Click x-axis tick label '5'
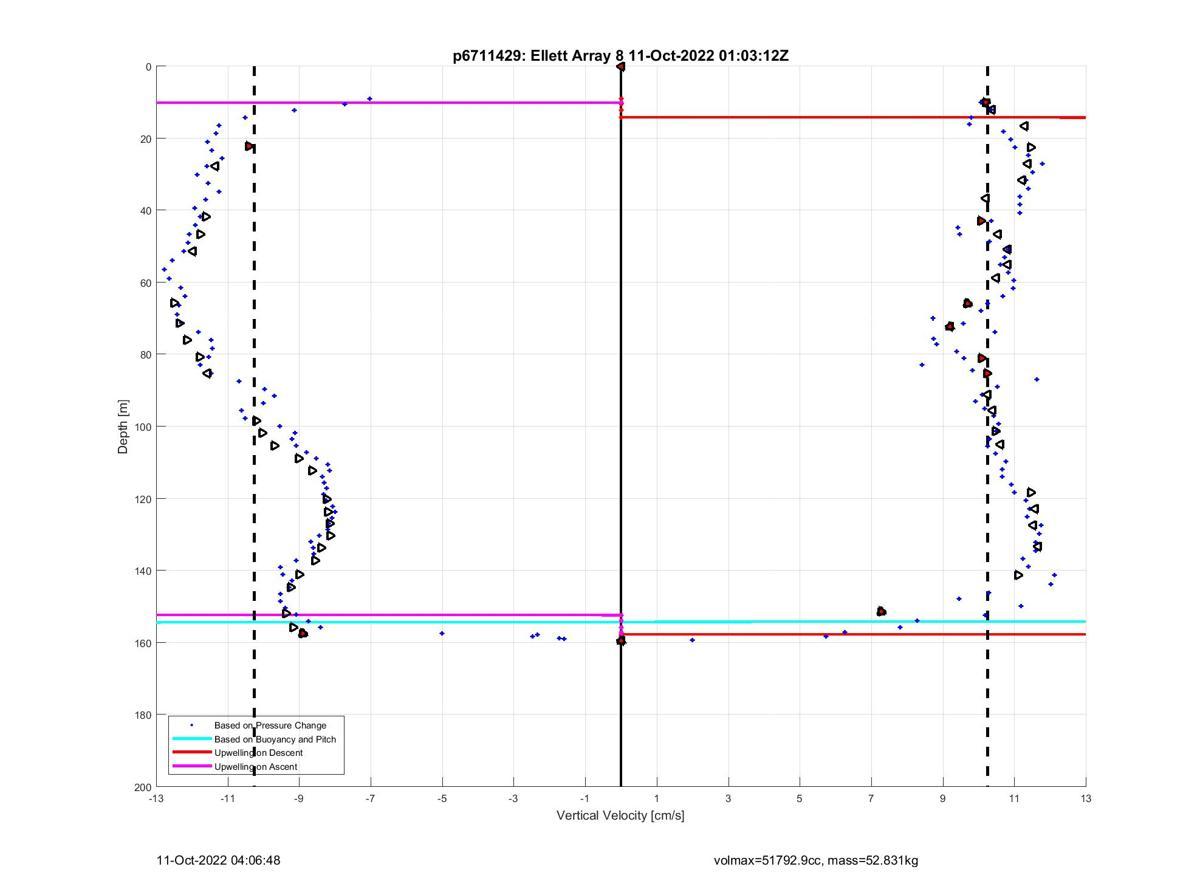 [x=800, y=798]
